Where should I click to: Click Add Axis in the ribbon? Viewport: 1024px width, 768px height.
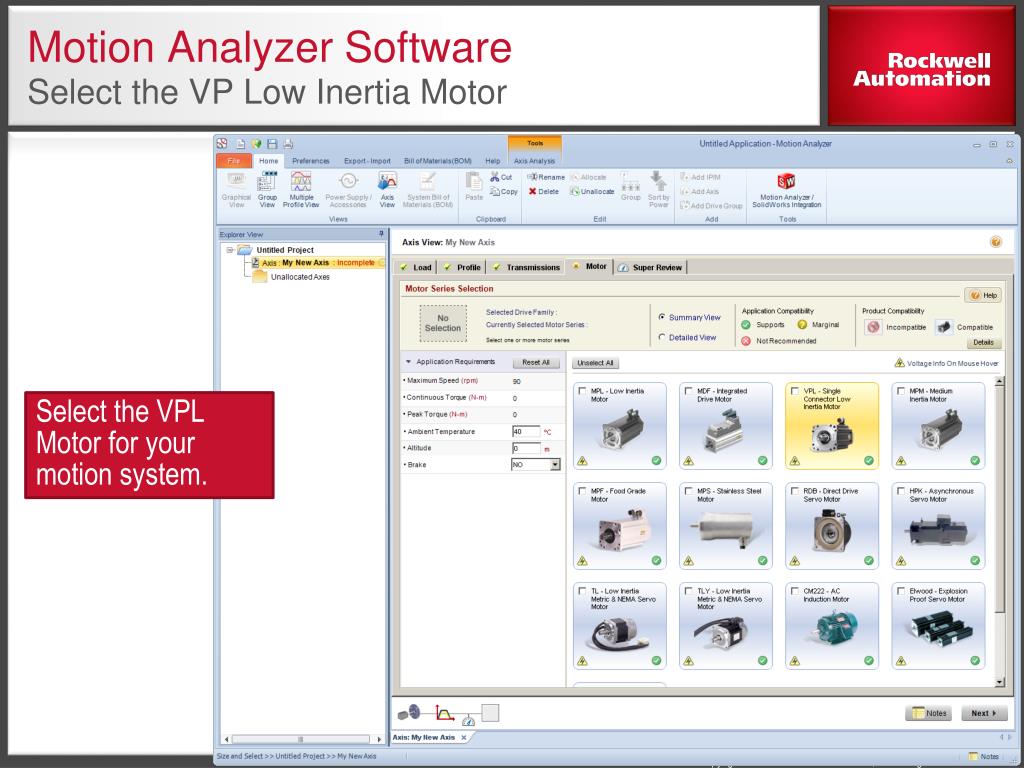pyautogui.click(x=699, y=191)
